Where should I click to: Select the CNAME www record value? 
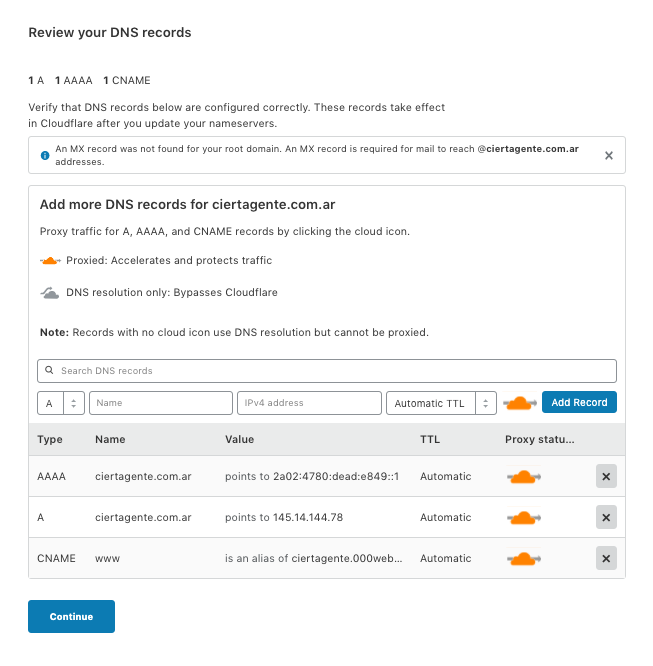(x=315, y=558)
